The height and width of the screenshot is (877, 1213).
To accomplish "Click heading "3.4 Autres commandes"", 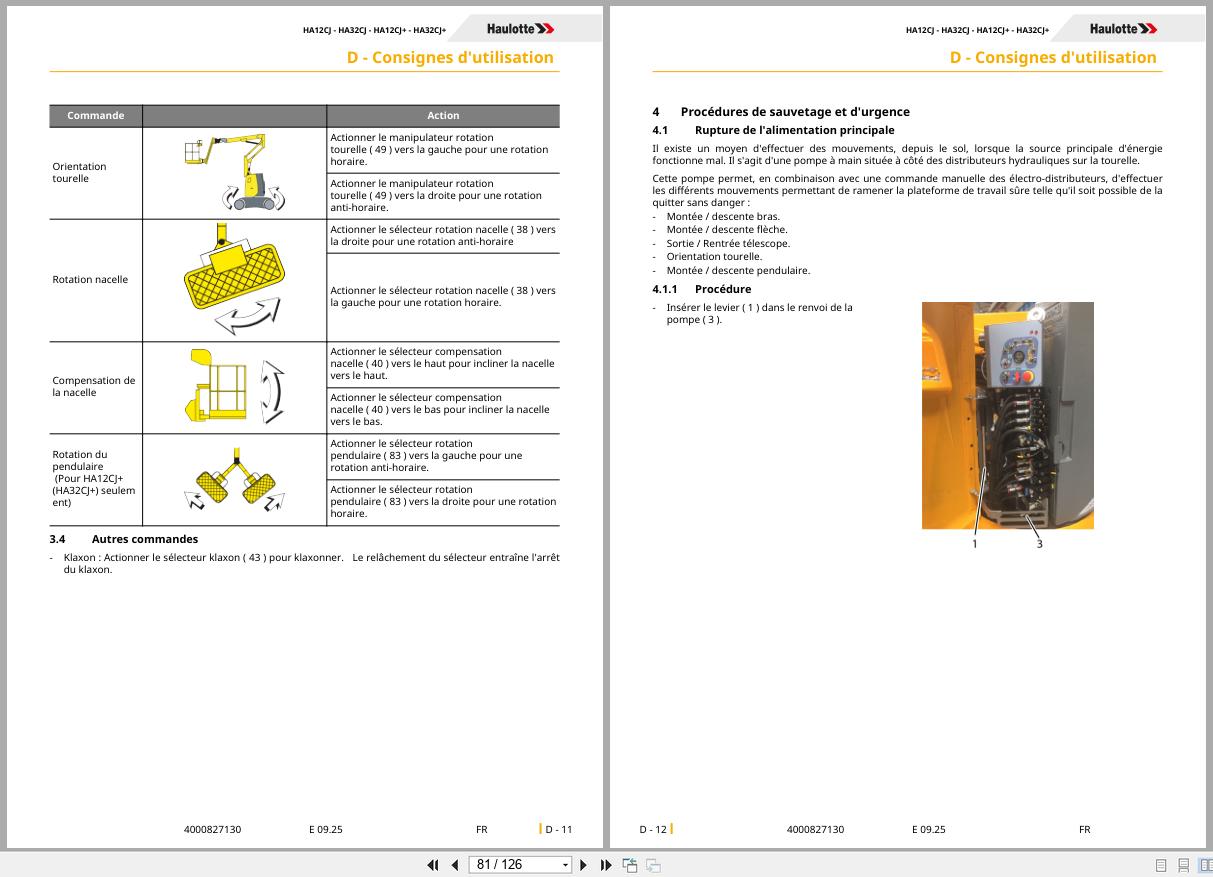I will click(x=124, y=539).
